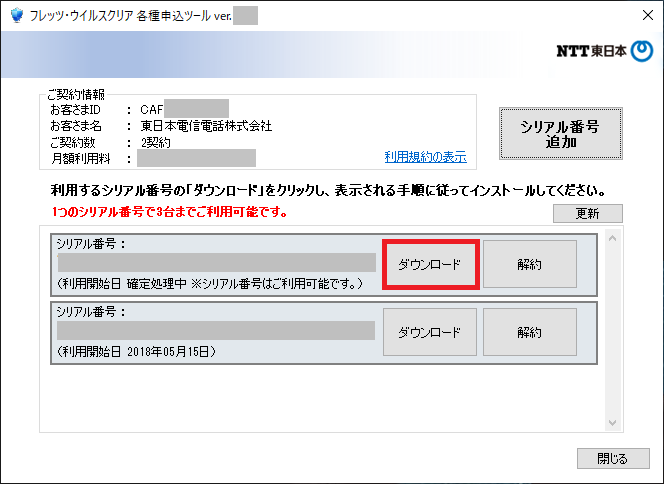Download the serial started 2018年05月15日
Viewport: 665px width, 485px height.
pos(429,331)
